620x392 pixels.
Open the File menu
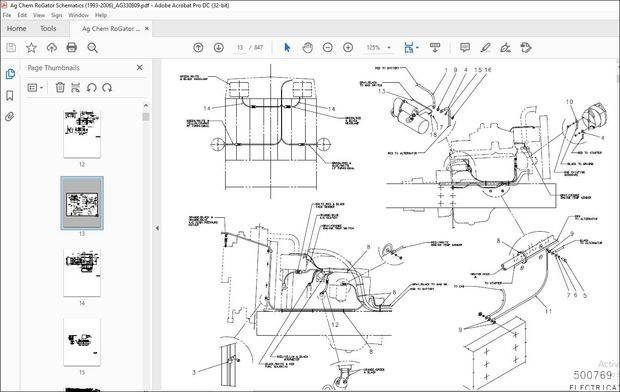click(7, 15)
